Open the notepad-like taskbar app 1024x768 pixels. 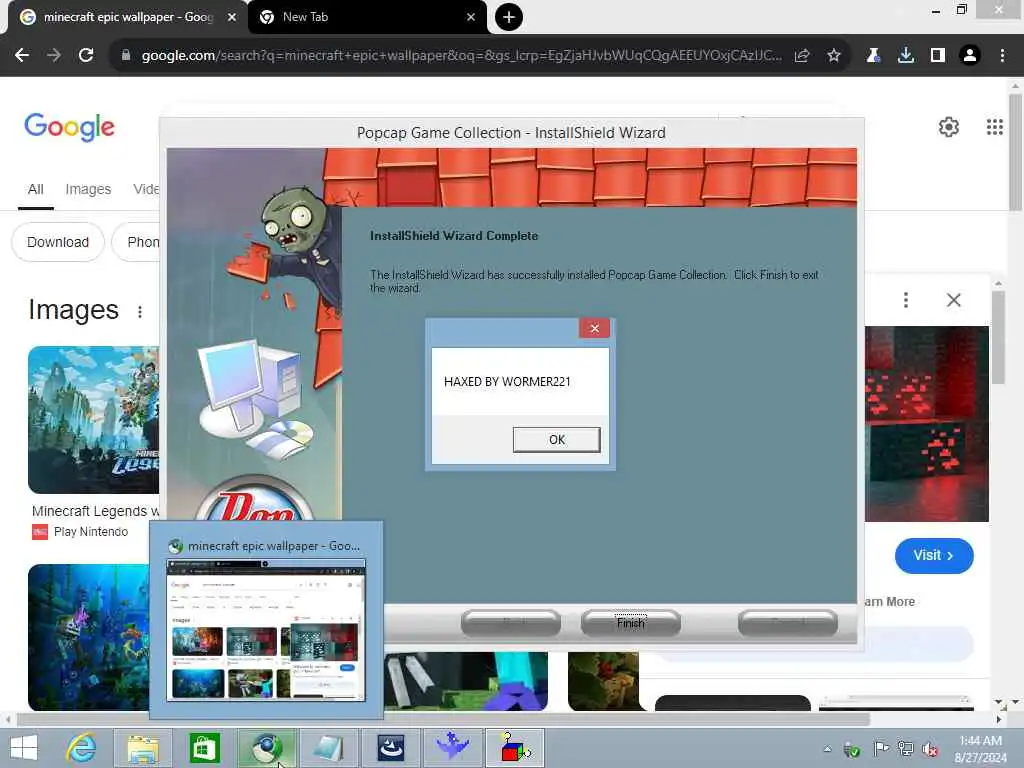pos(328,748)
